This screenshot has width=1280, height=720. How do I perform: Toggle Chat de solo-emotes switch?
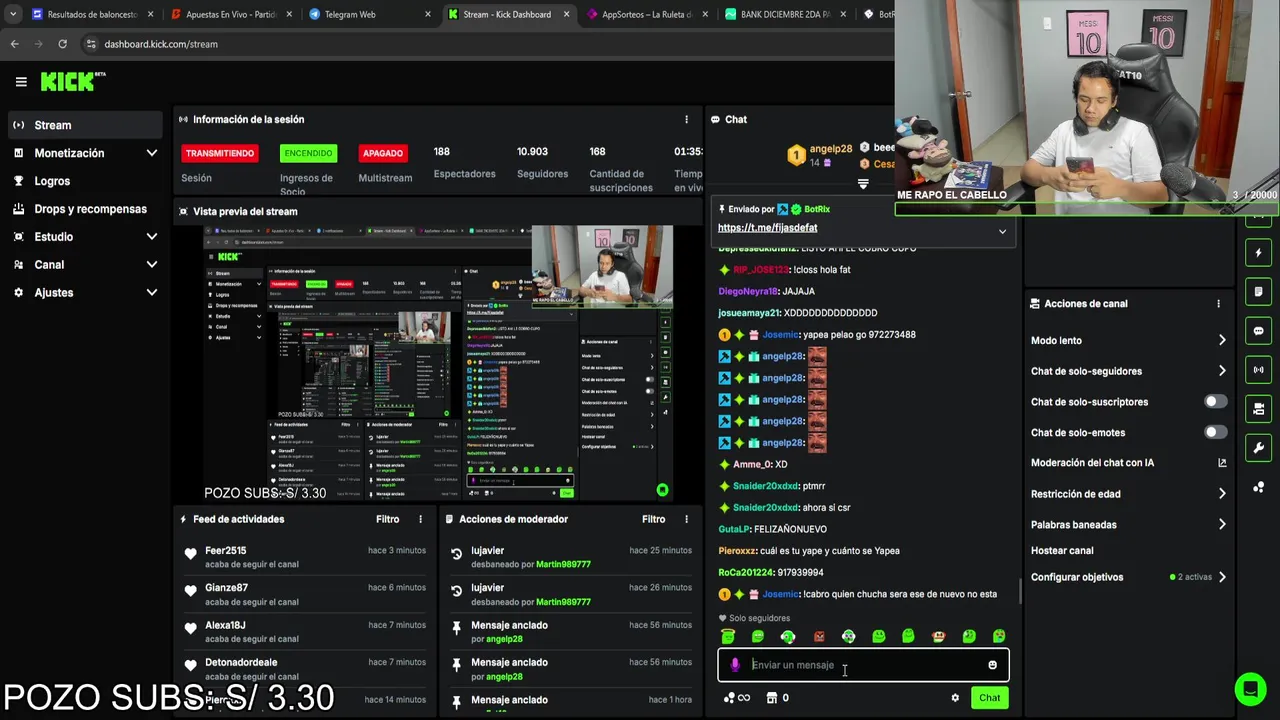tap(1215, 432)
